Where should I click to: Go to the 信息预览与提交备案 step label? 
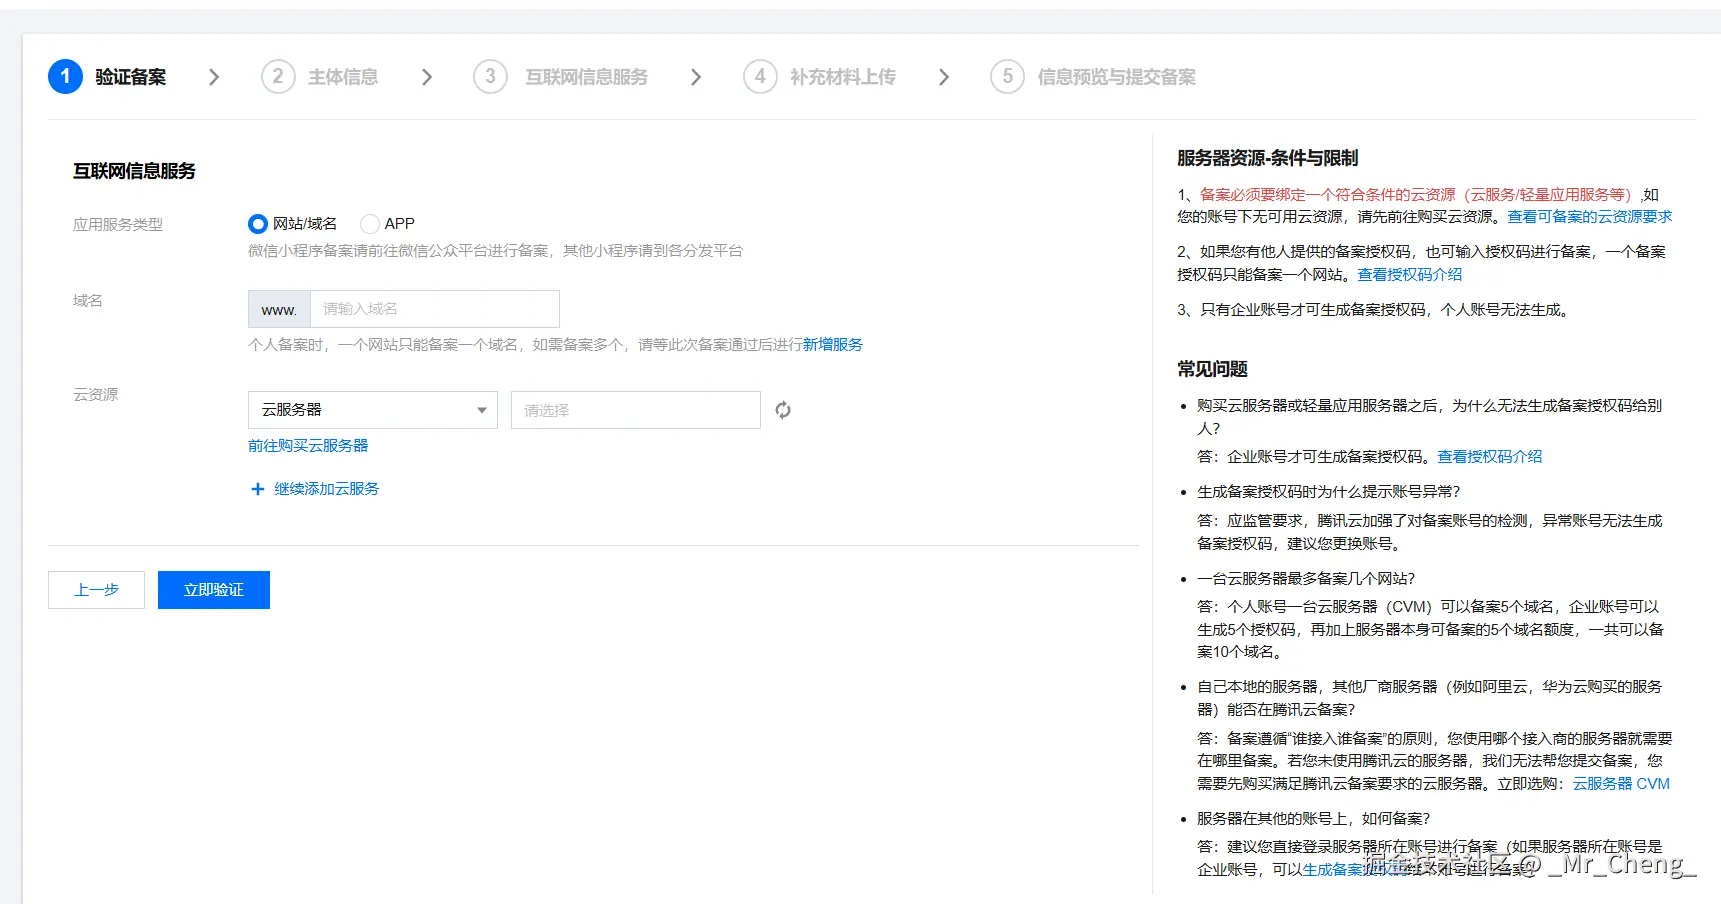click(1117, 77)
